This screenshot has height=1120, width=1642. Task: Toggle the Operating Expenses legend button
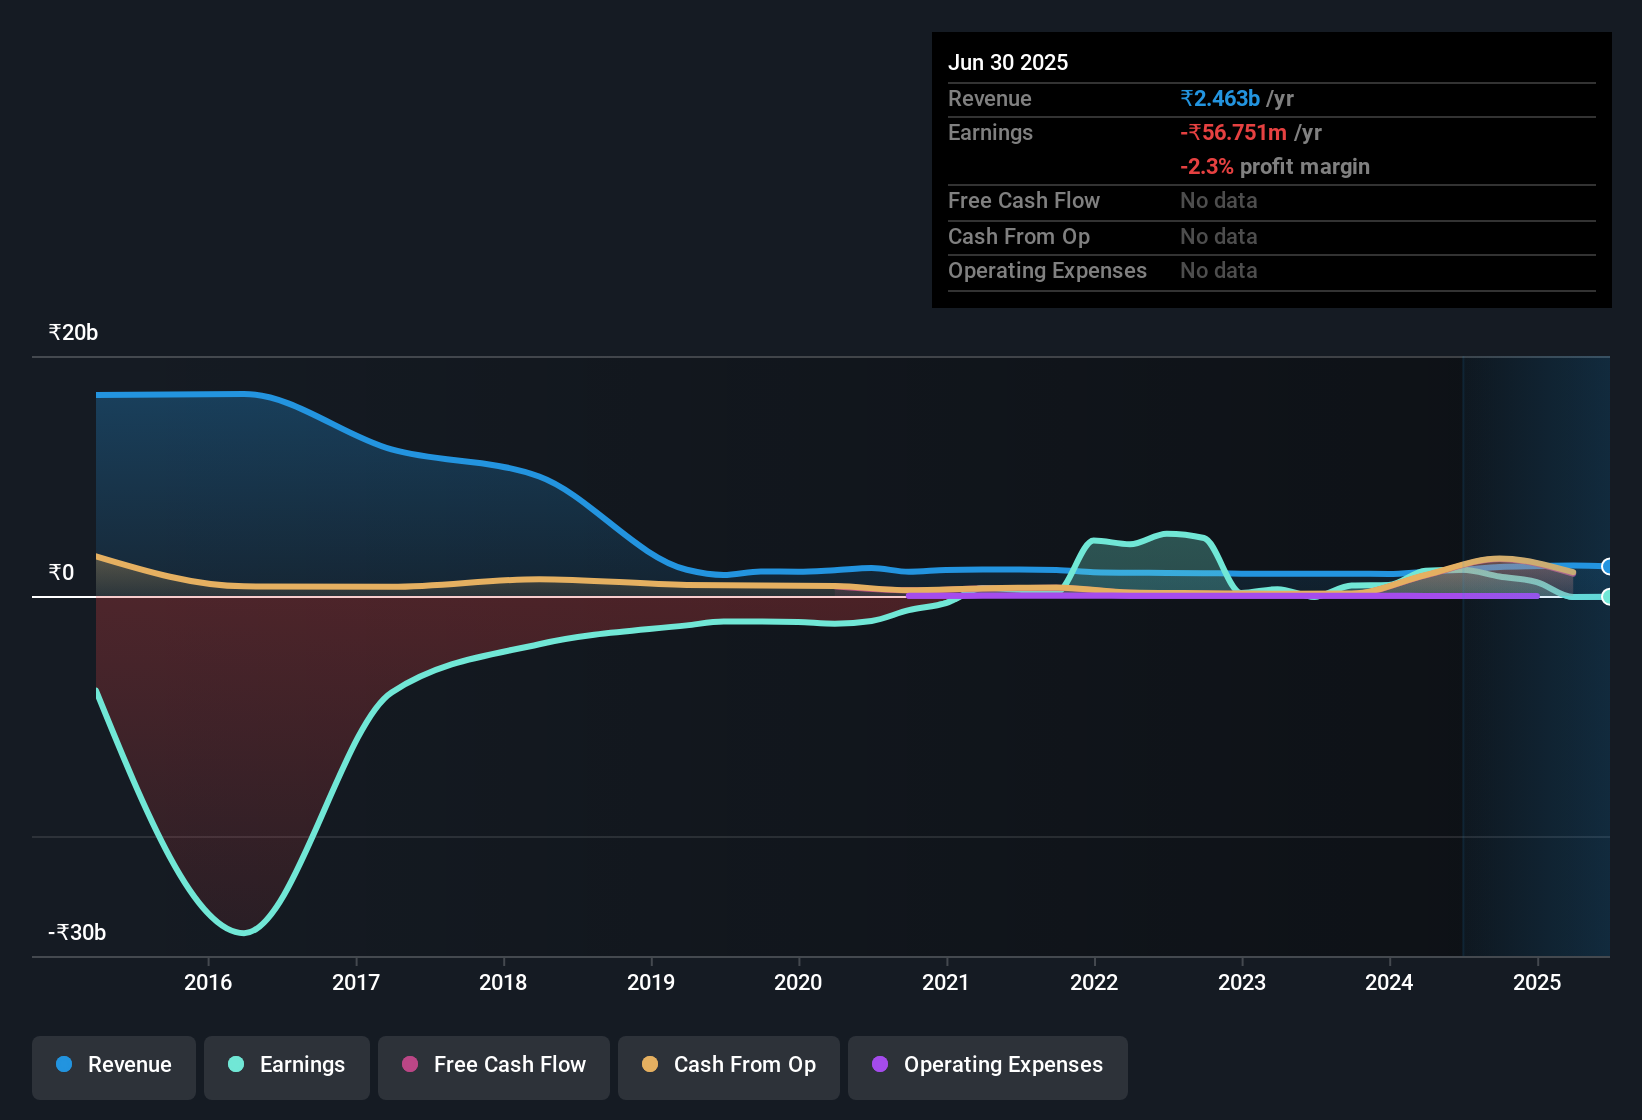point(988,1067)
